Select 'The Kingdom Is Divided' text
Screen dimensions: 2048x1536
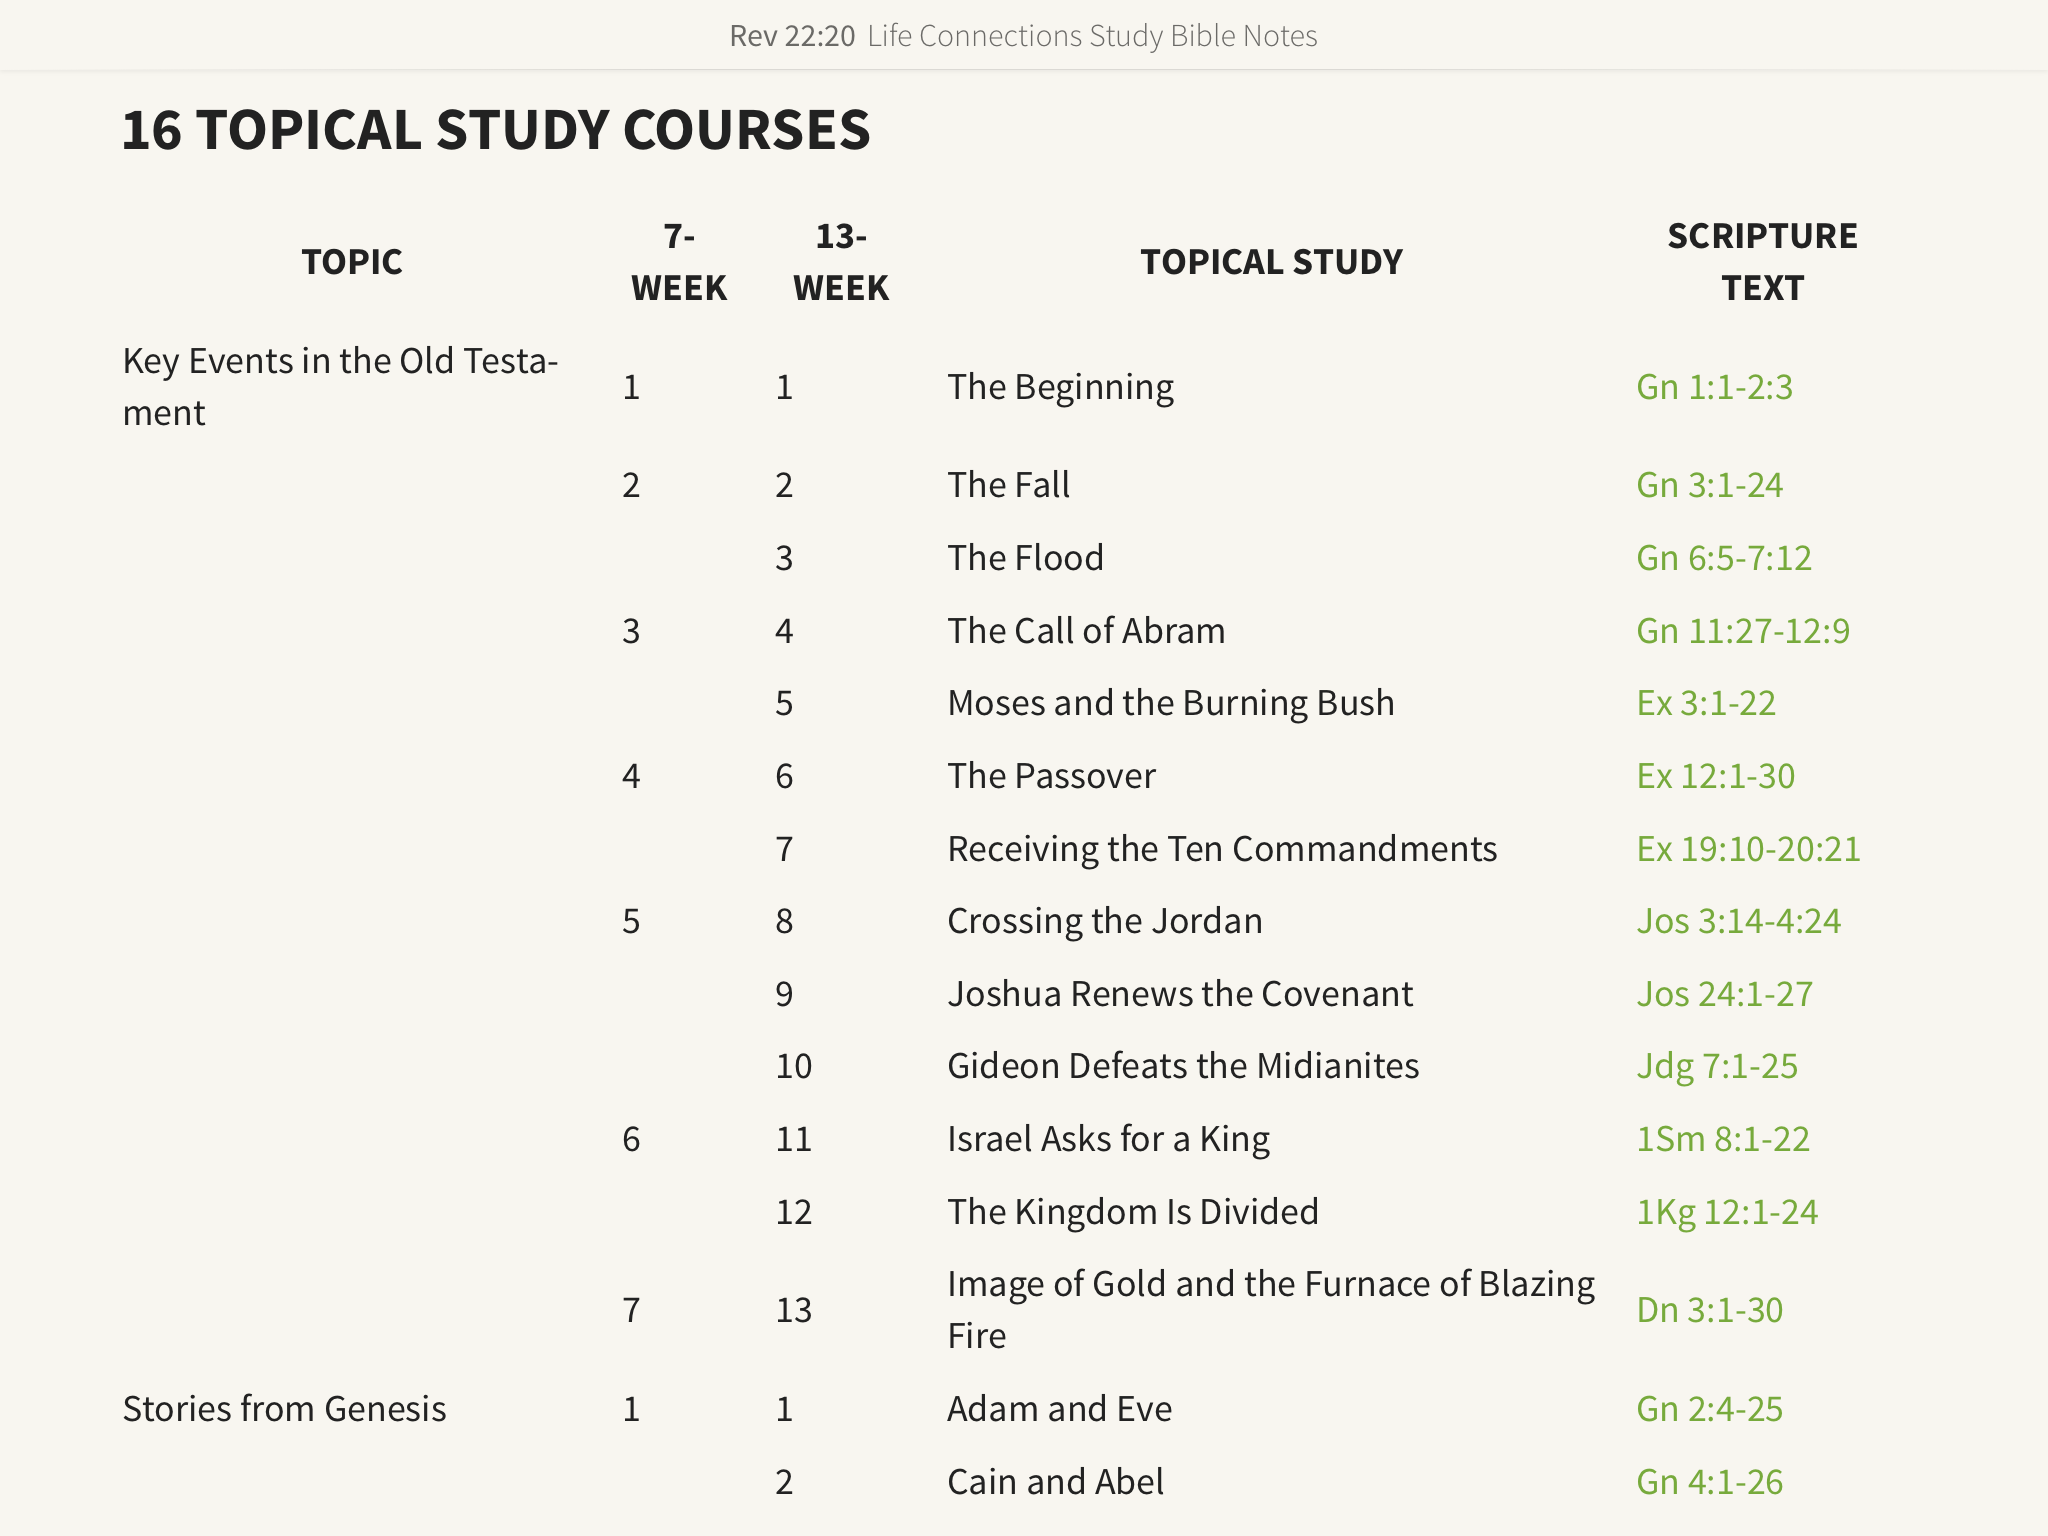click(1133, 1212)
